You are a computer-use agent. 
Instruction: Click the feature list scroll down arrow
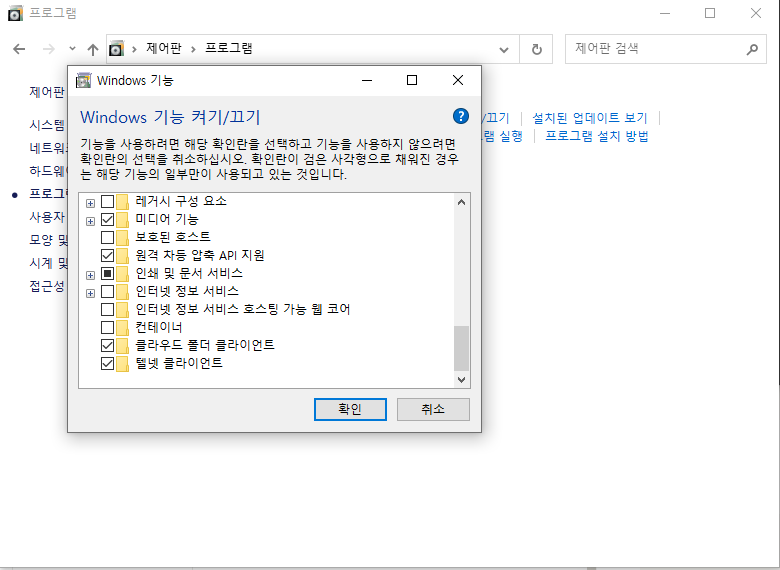pyautogui.click(x=461, y=380)
